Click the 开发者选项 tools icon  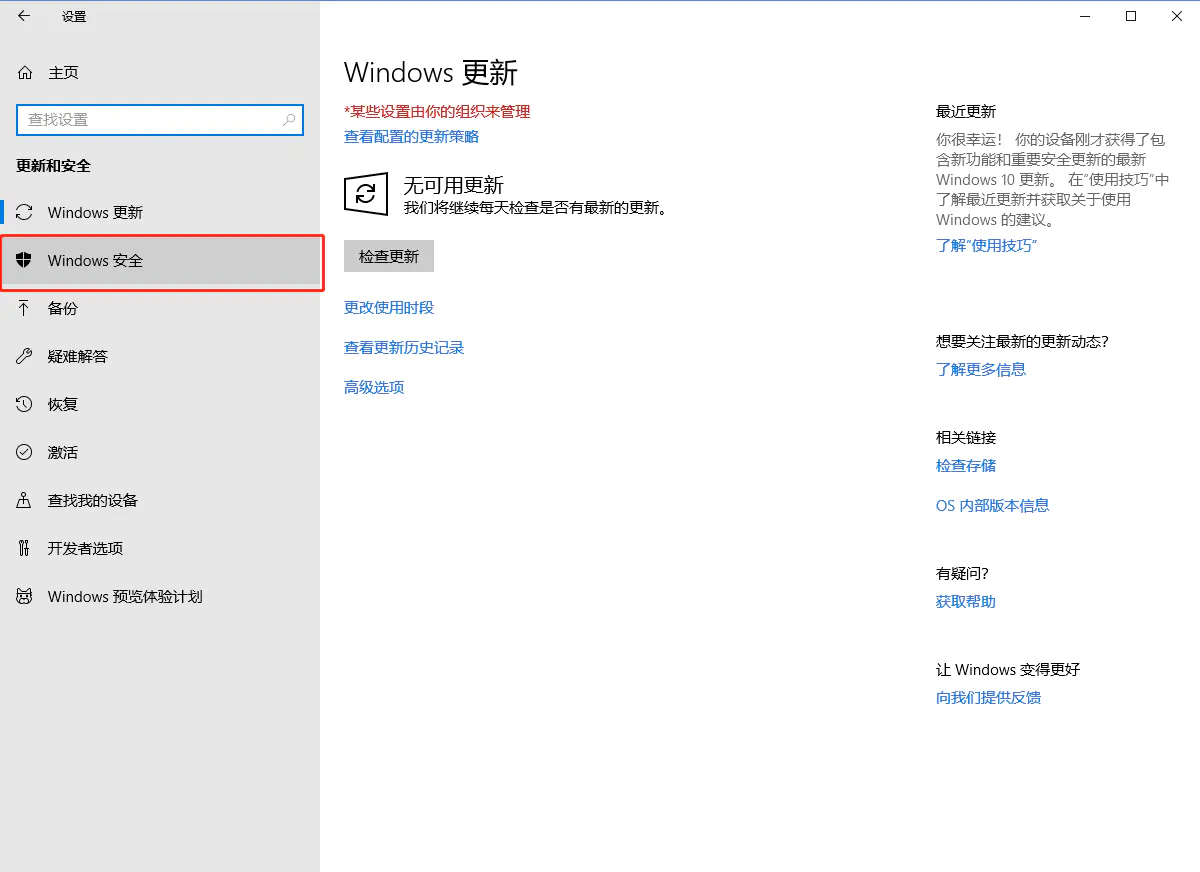(x=25, y=548)
